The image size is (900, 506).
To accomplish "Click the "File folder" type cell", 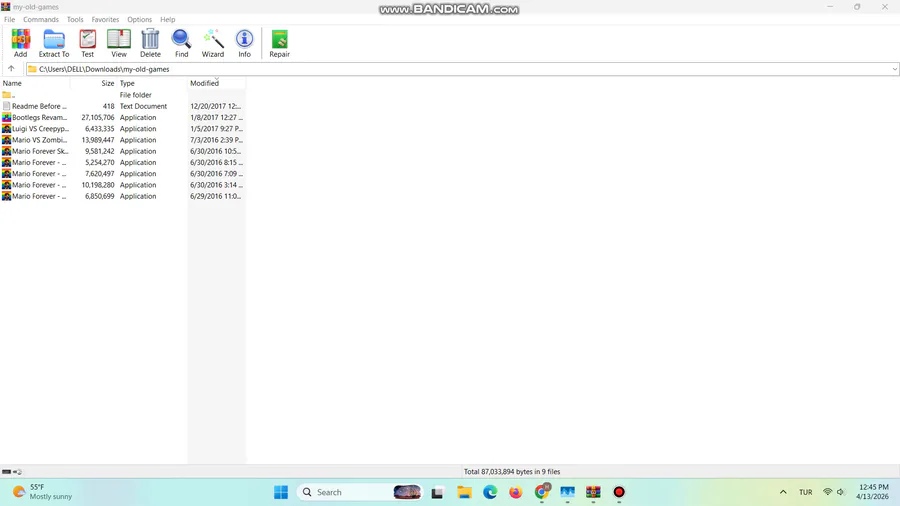I will 135,95.
